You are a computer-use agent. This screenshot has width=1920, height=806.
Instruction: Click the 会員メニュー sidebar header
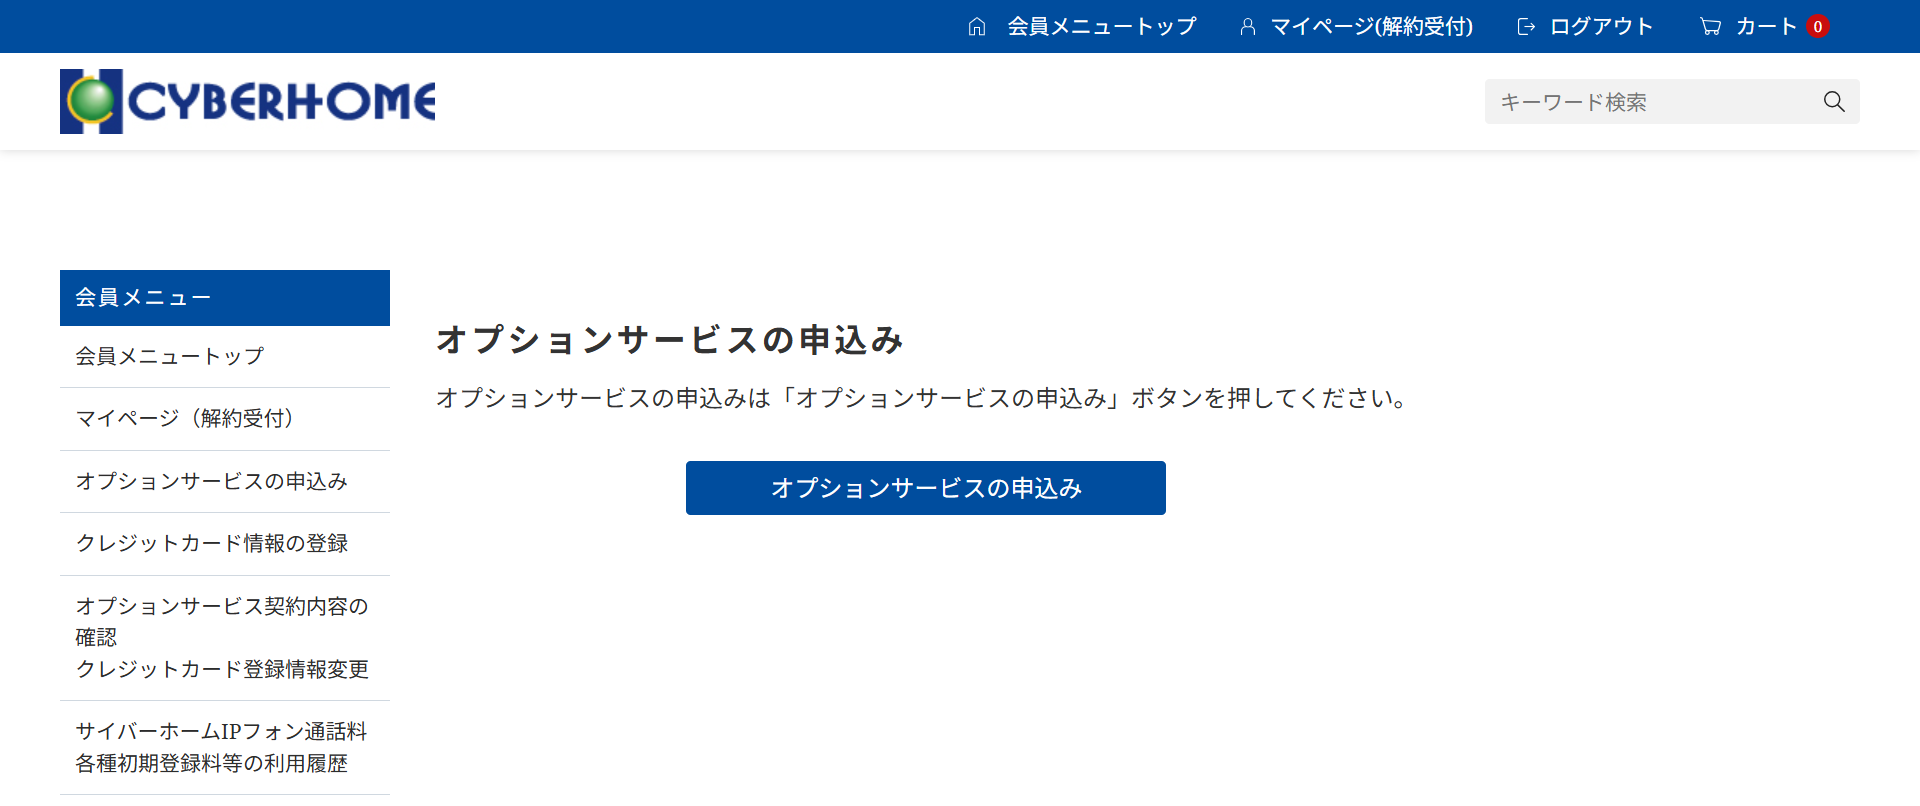pyautogui.click(x=225, y=298)
